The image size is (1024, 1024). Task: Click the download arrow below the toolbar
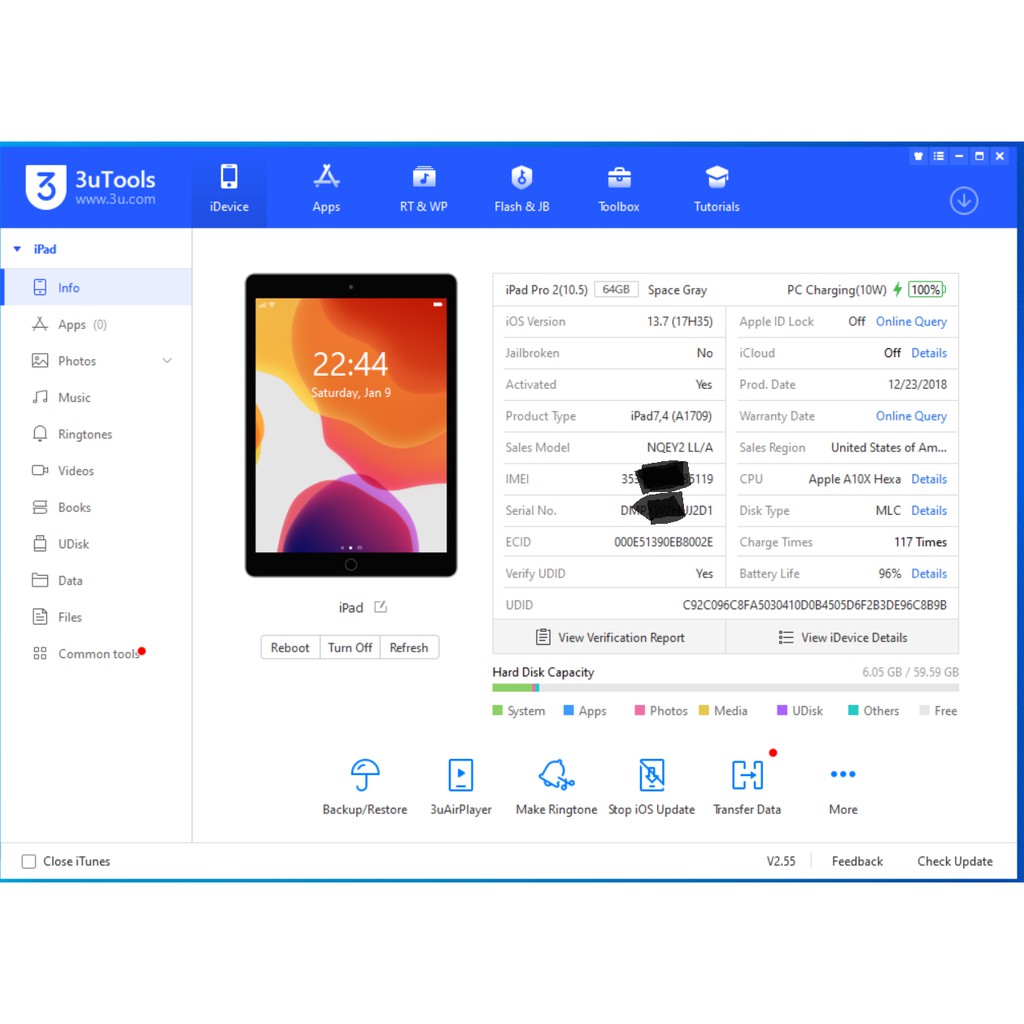(x=964, y=201)
